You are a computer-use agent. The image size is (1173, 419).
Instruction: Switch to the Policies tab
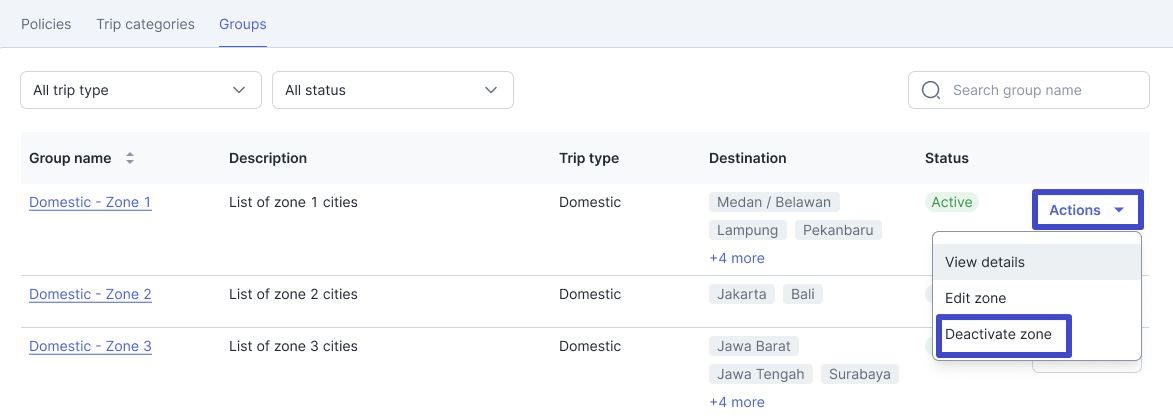tap(46, 24)
